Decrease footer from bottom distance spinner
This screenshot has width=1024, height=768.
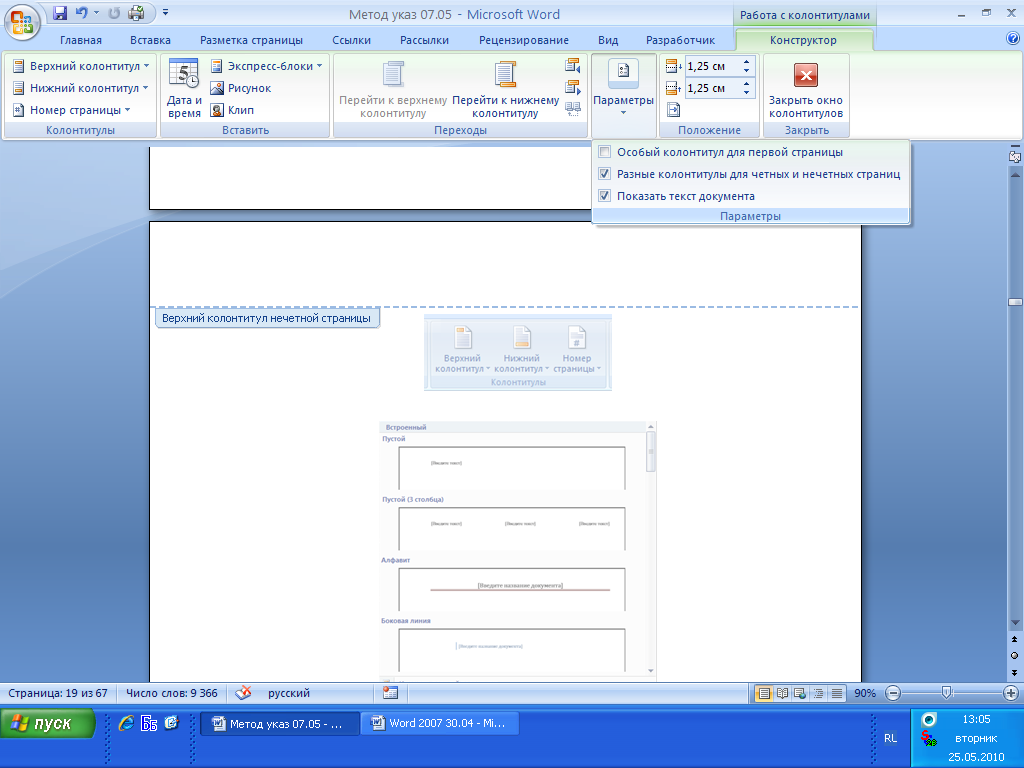[746, 92]
